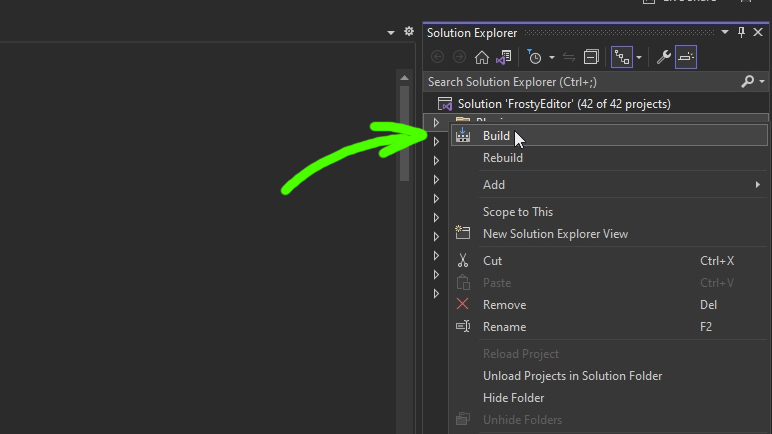Switch between solutions and folder views icon
Viewport: 772px width, 434px height.
click(503, 58)
